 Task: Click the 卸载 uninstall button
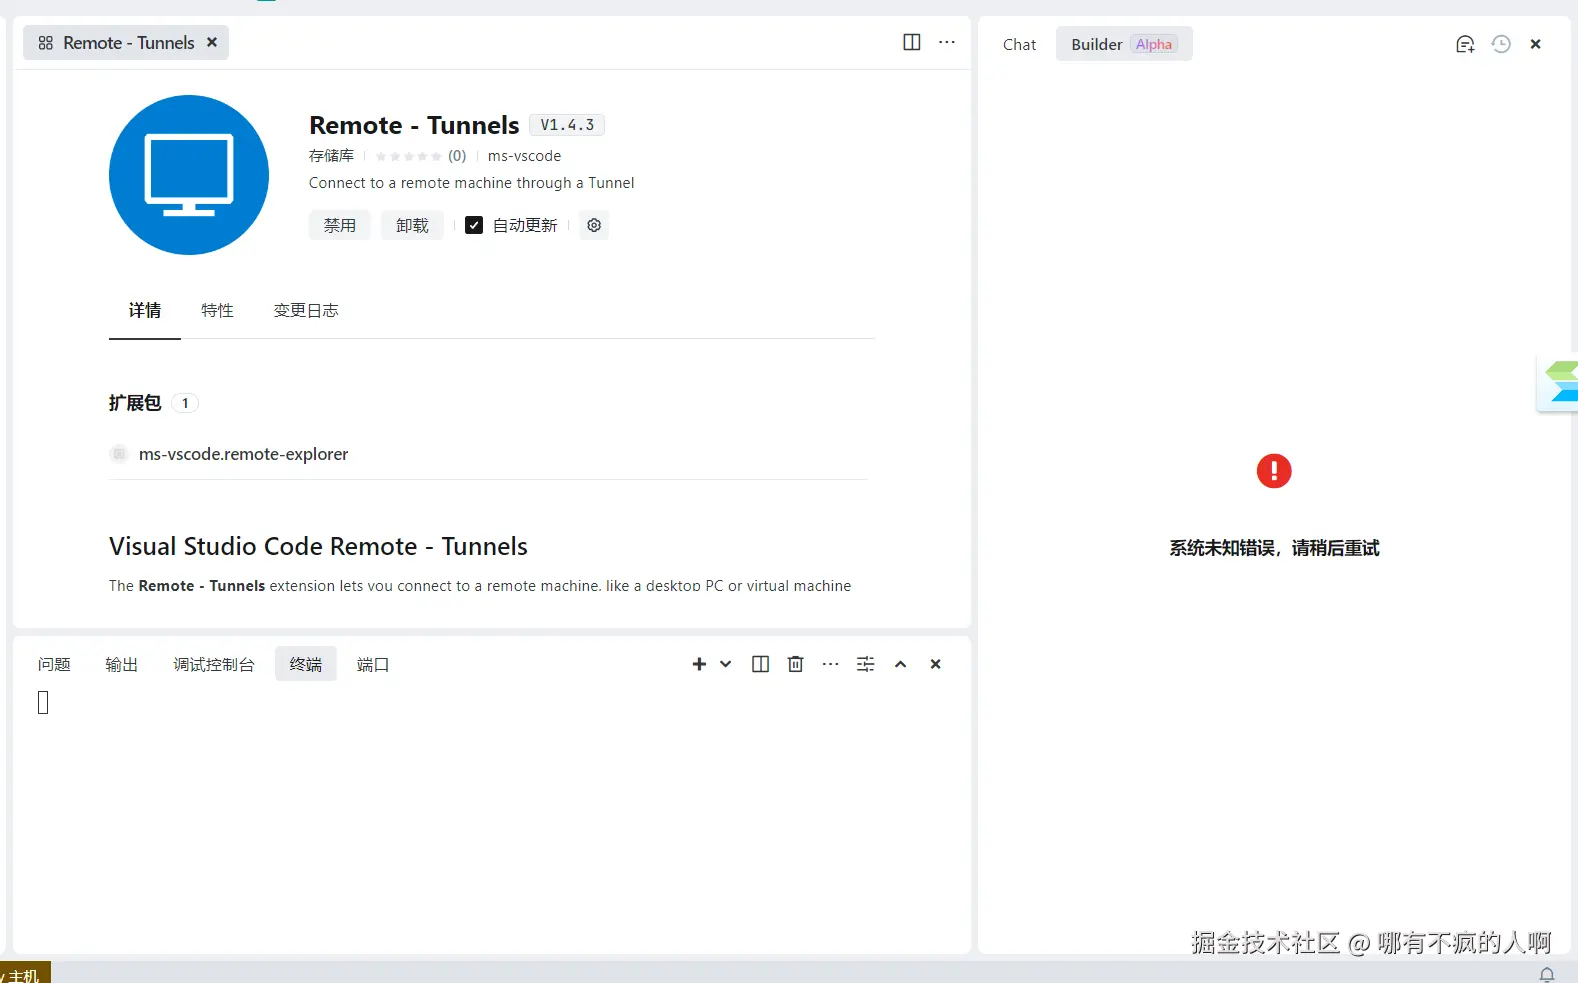point(411,225)
